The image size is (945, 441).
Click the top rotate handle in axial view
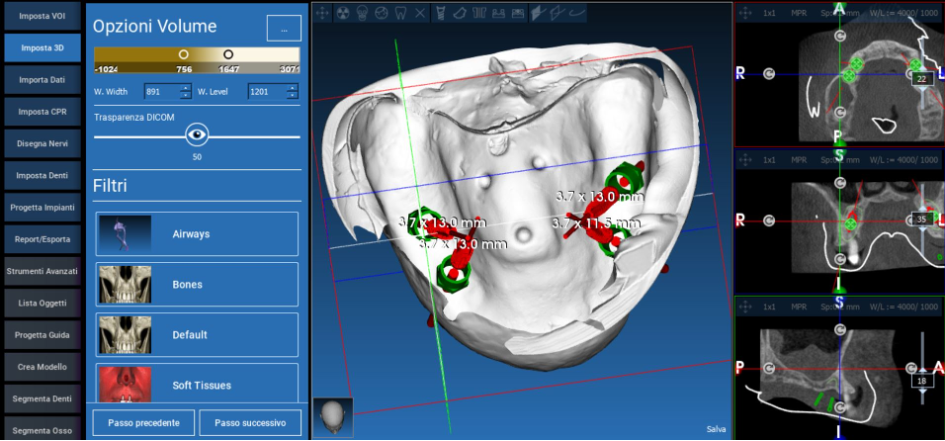839,36
